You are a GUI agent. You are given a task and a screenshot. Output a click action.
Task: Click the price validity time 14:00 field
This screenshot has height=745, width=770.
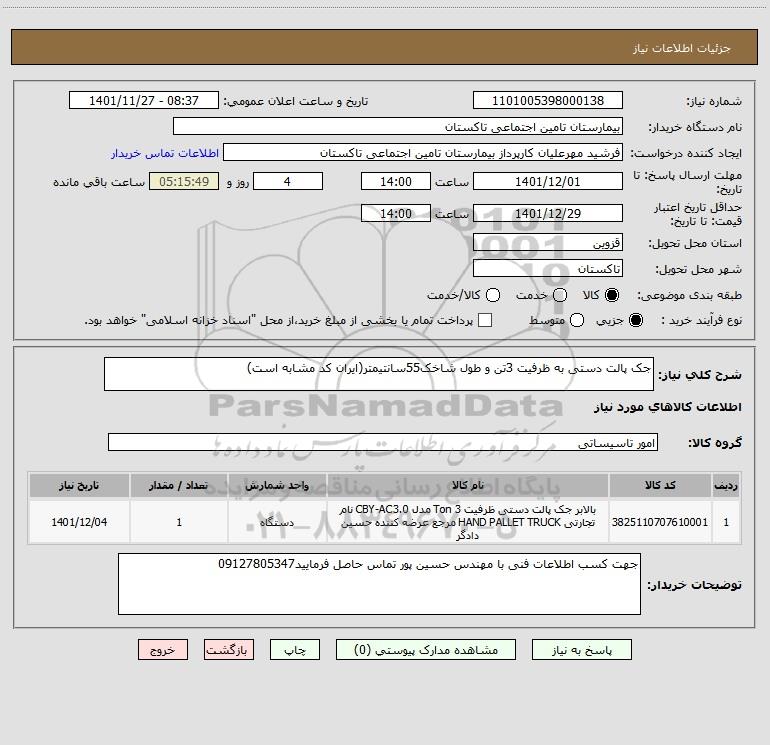point(396,213)
